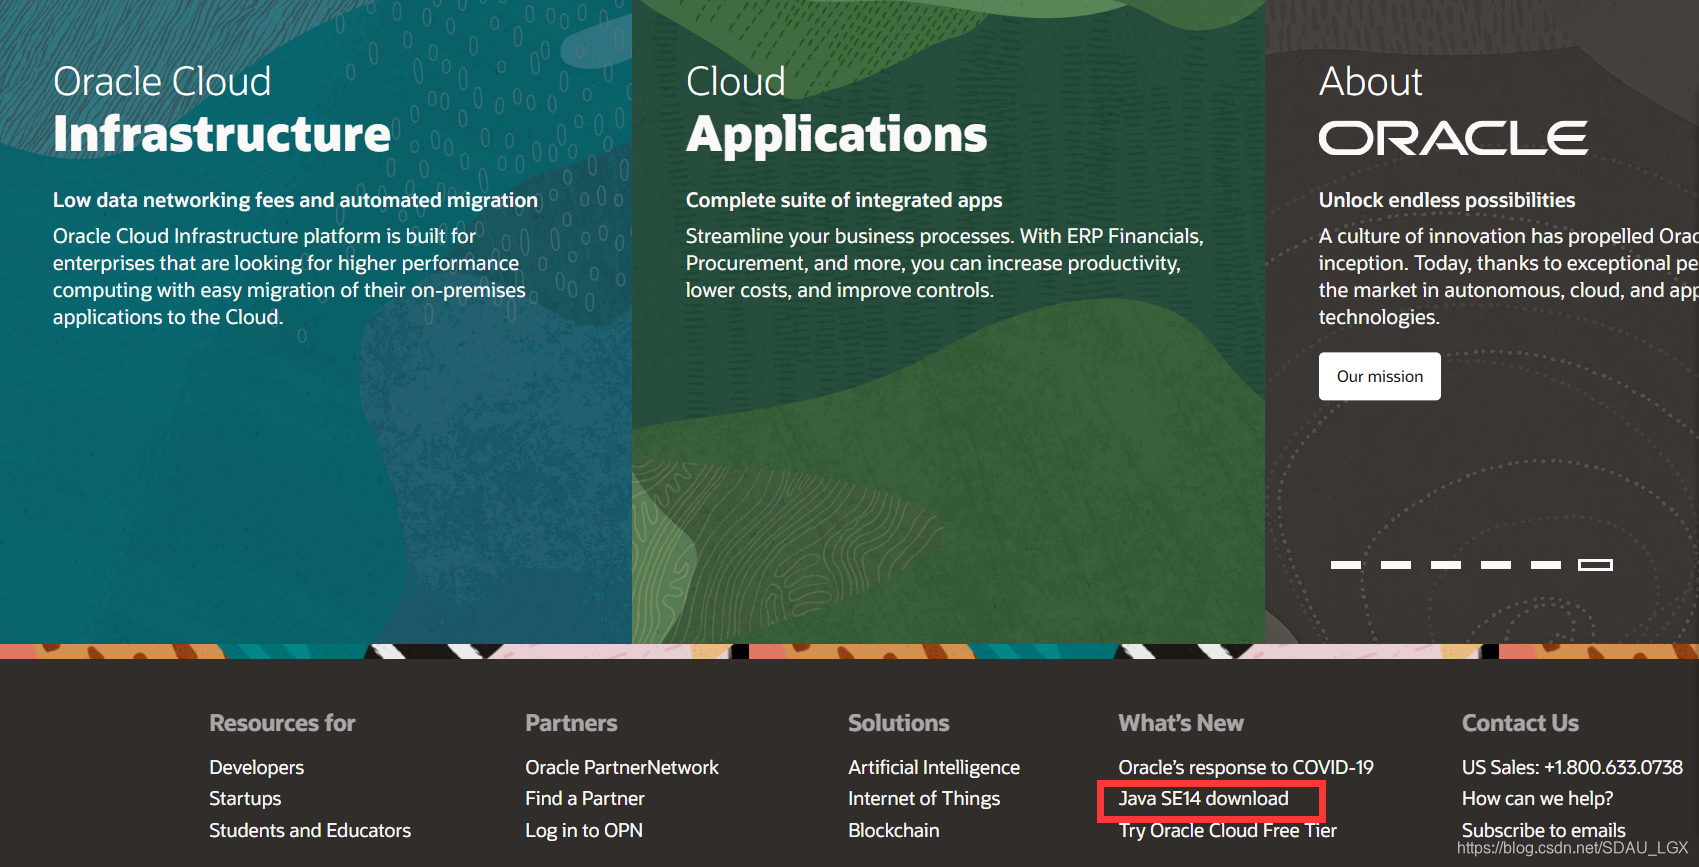1699x867 pixels.
Task: Click the Oracle Cloud Infrastructure heading
Action: pyautogui.click(x=222, y=110)
